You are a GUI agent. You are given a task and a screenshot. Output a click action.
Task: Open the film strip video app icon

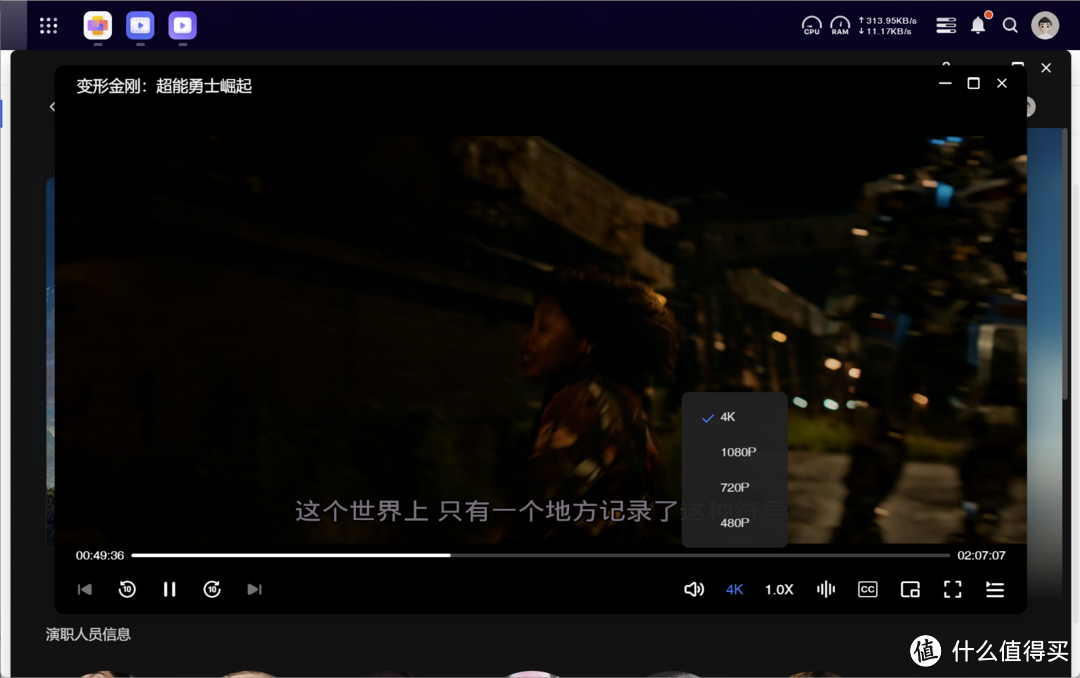pyautogui.click(x=141, y=25)
